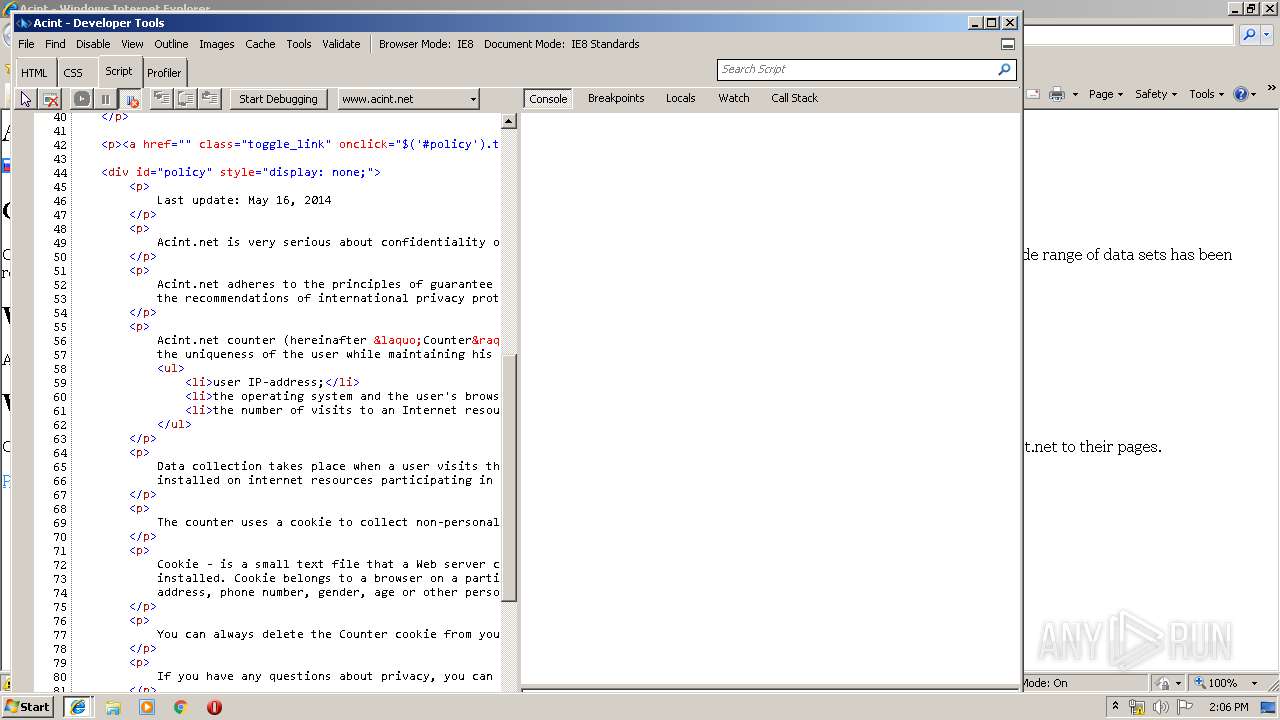Open the Breakpoints pane tab
This screenshot has width=1280, height=720.
pyautogui.click(x=616, y=98)
